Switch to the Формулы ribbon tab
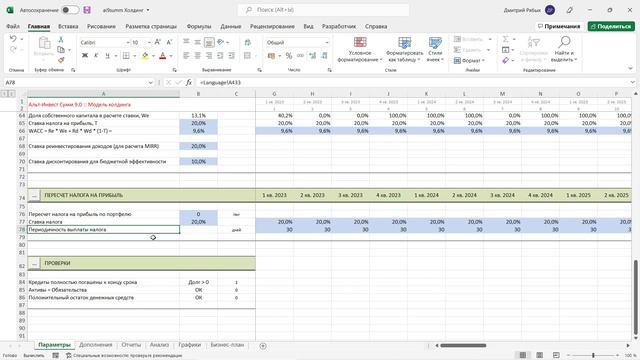Image resolution: width=640 pixels, height=360 pixels. [199, 26]
